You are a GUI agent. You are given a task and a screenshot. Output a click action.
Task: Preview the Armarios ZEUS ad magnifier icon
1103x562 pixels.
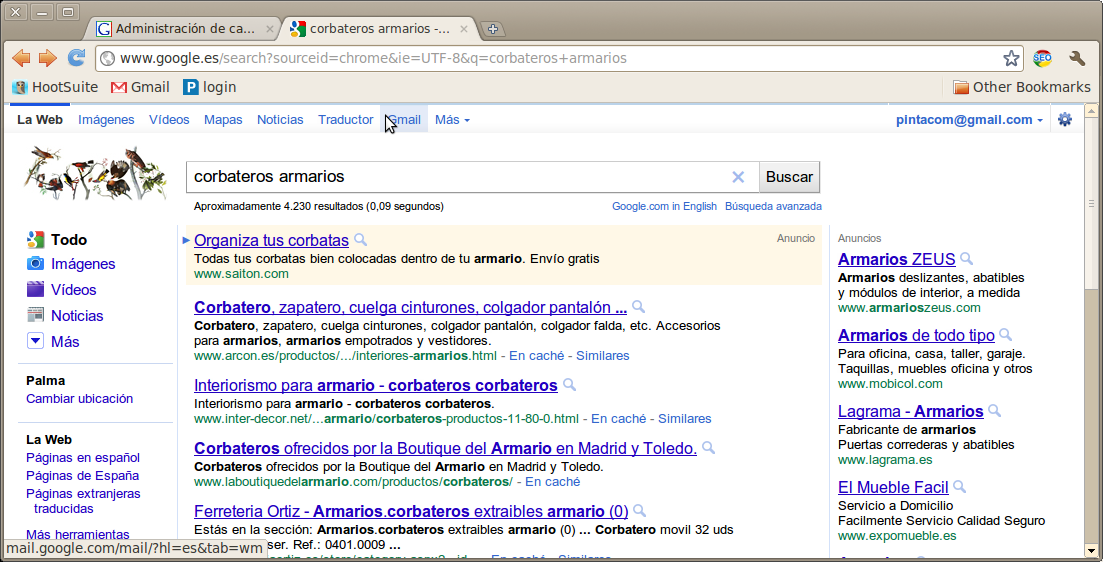(966, 260)
